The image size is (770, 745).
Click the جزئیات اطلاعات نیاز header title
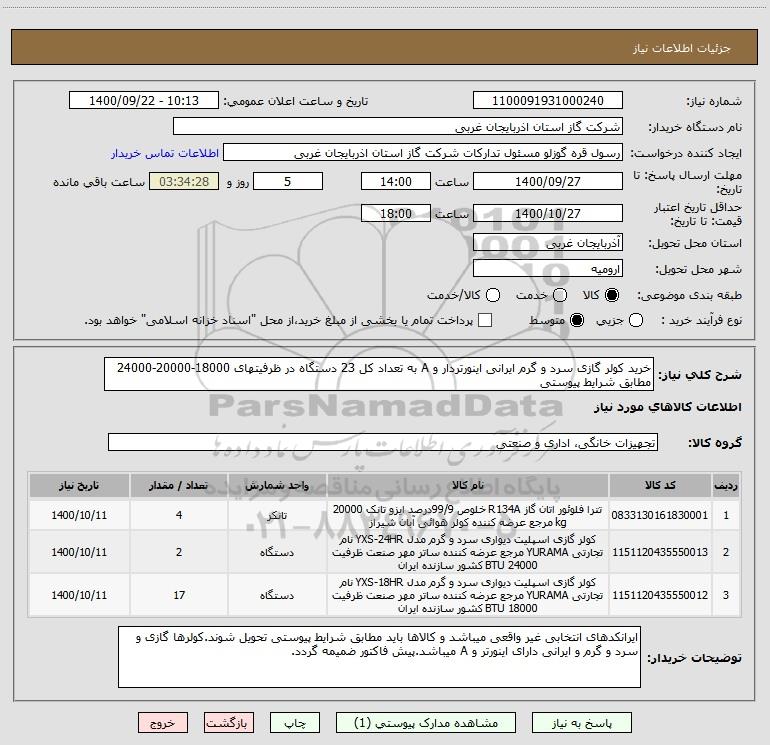tap(682, 48)
